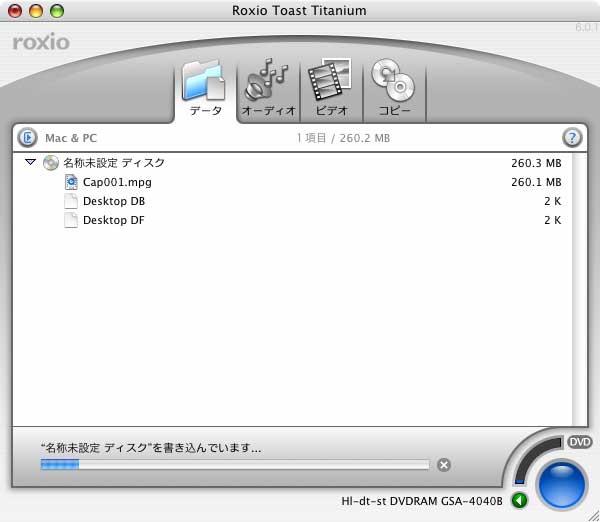Select the Desktop DB file
Image resolution: width=600 pixels, height=522 pixels.
pos(113,201)
